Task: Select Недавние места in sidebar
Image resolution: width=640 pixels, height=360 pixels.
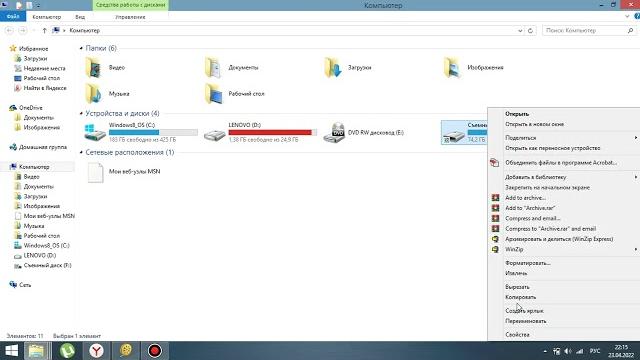Action: 44,68
